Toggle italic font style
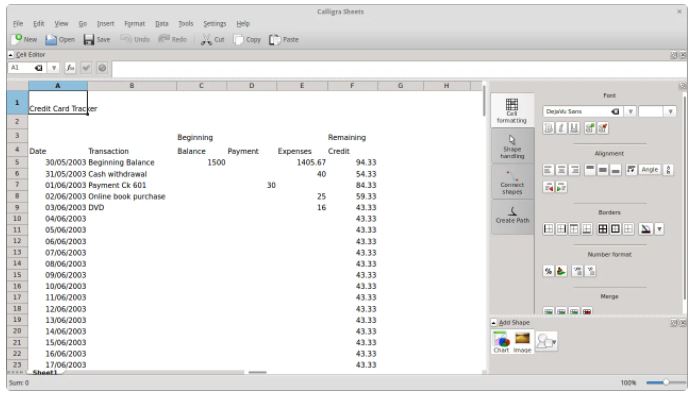This screenshot has height=396, width=693. [561, 128]
